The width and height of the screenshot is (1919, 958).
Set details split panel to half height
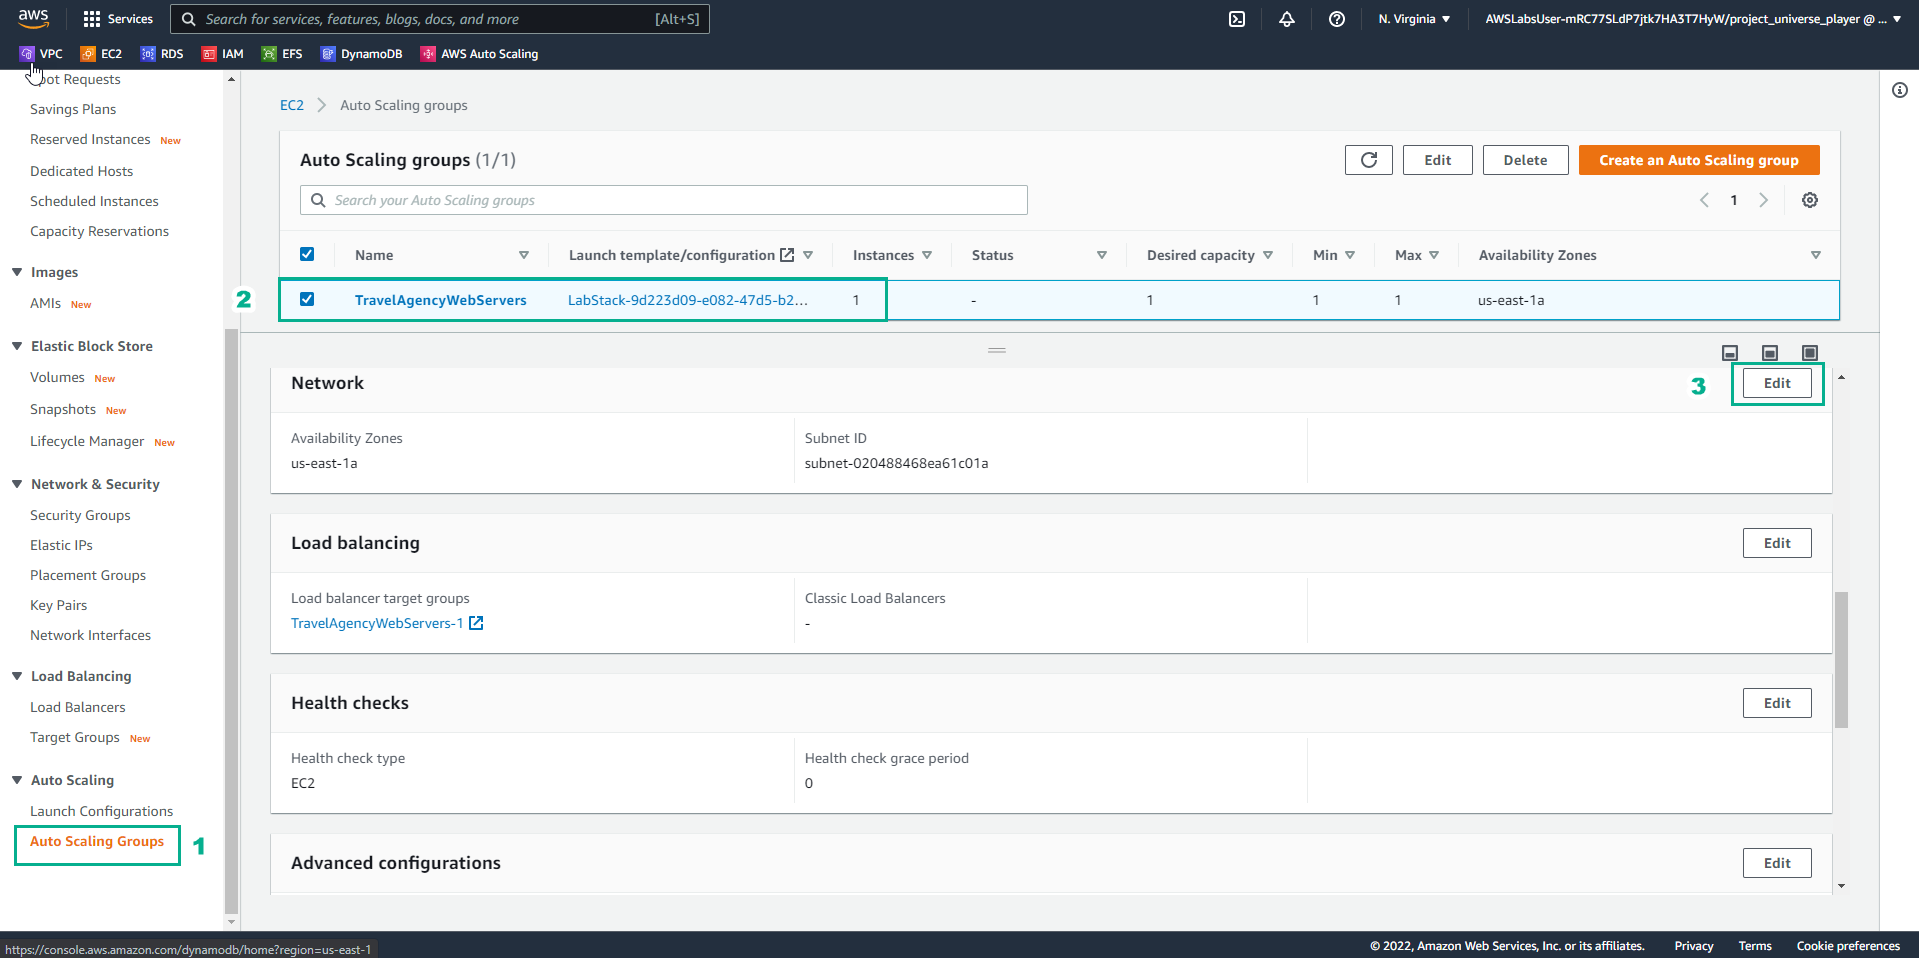point(1770,353)
